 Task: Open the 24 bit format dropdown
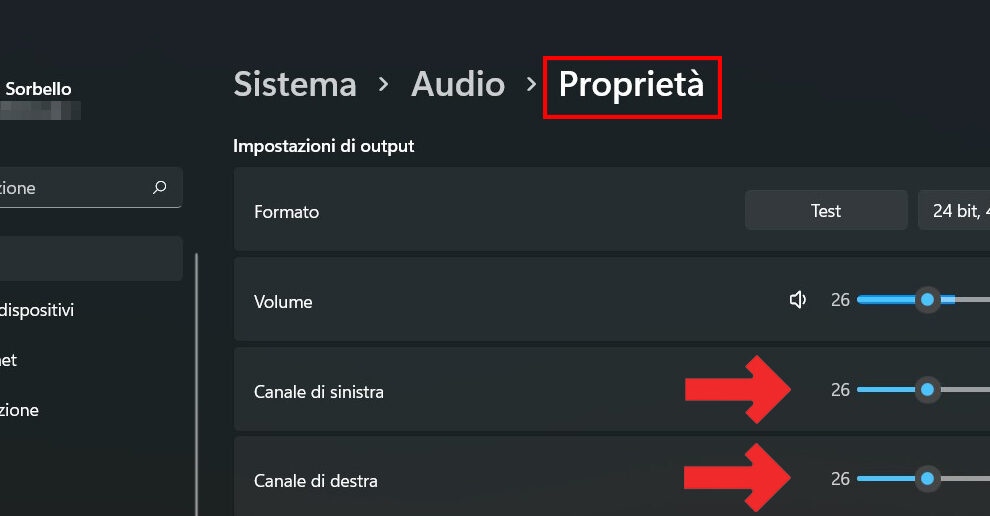955,211
